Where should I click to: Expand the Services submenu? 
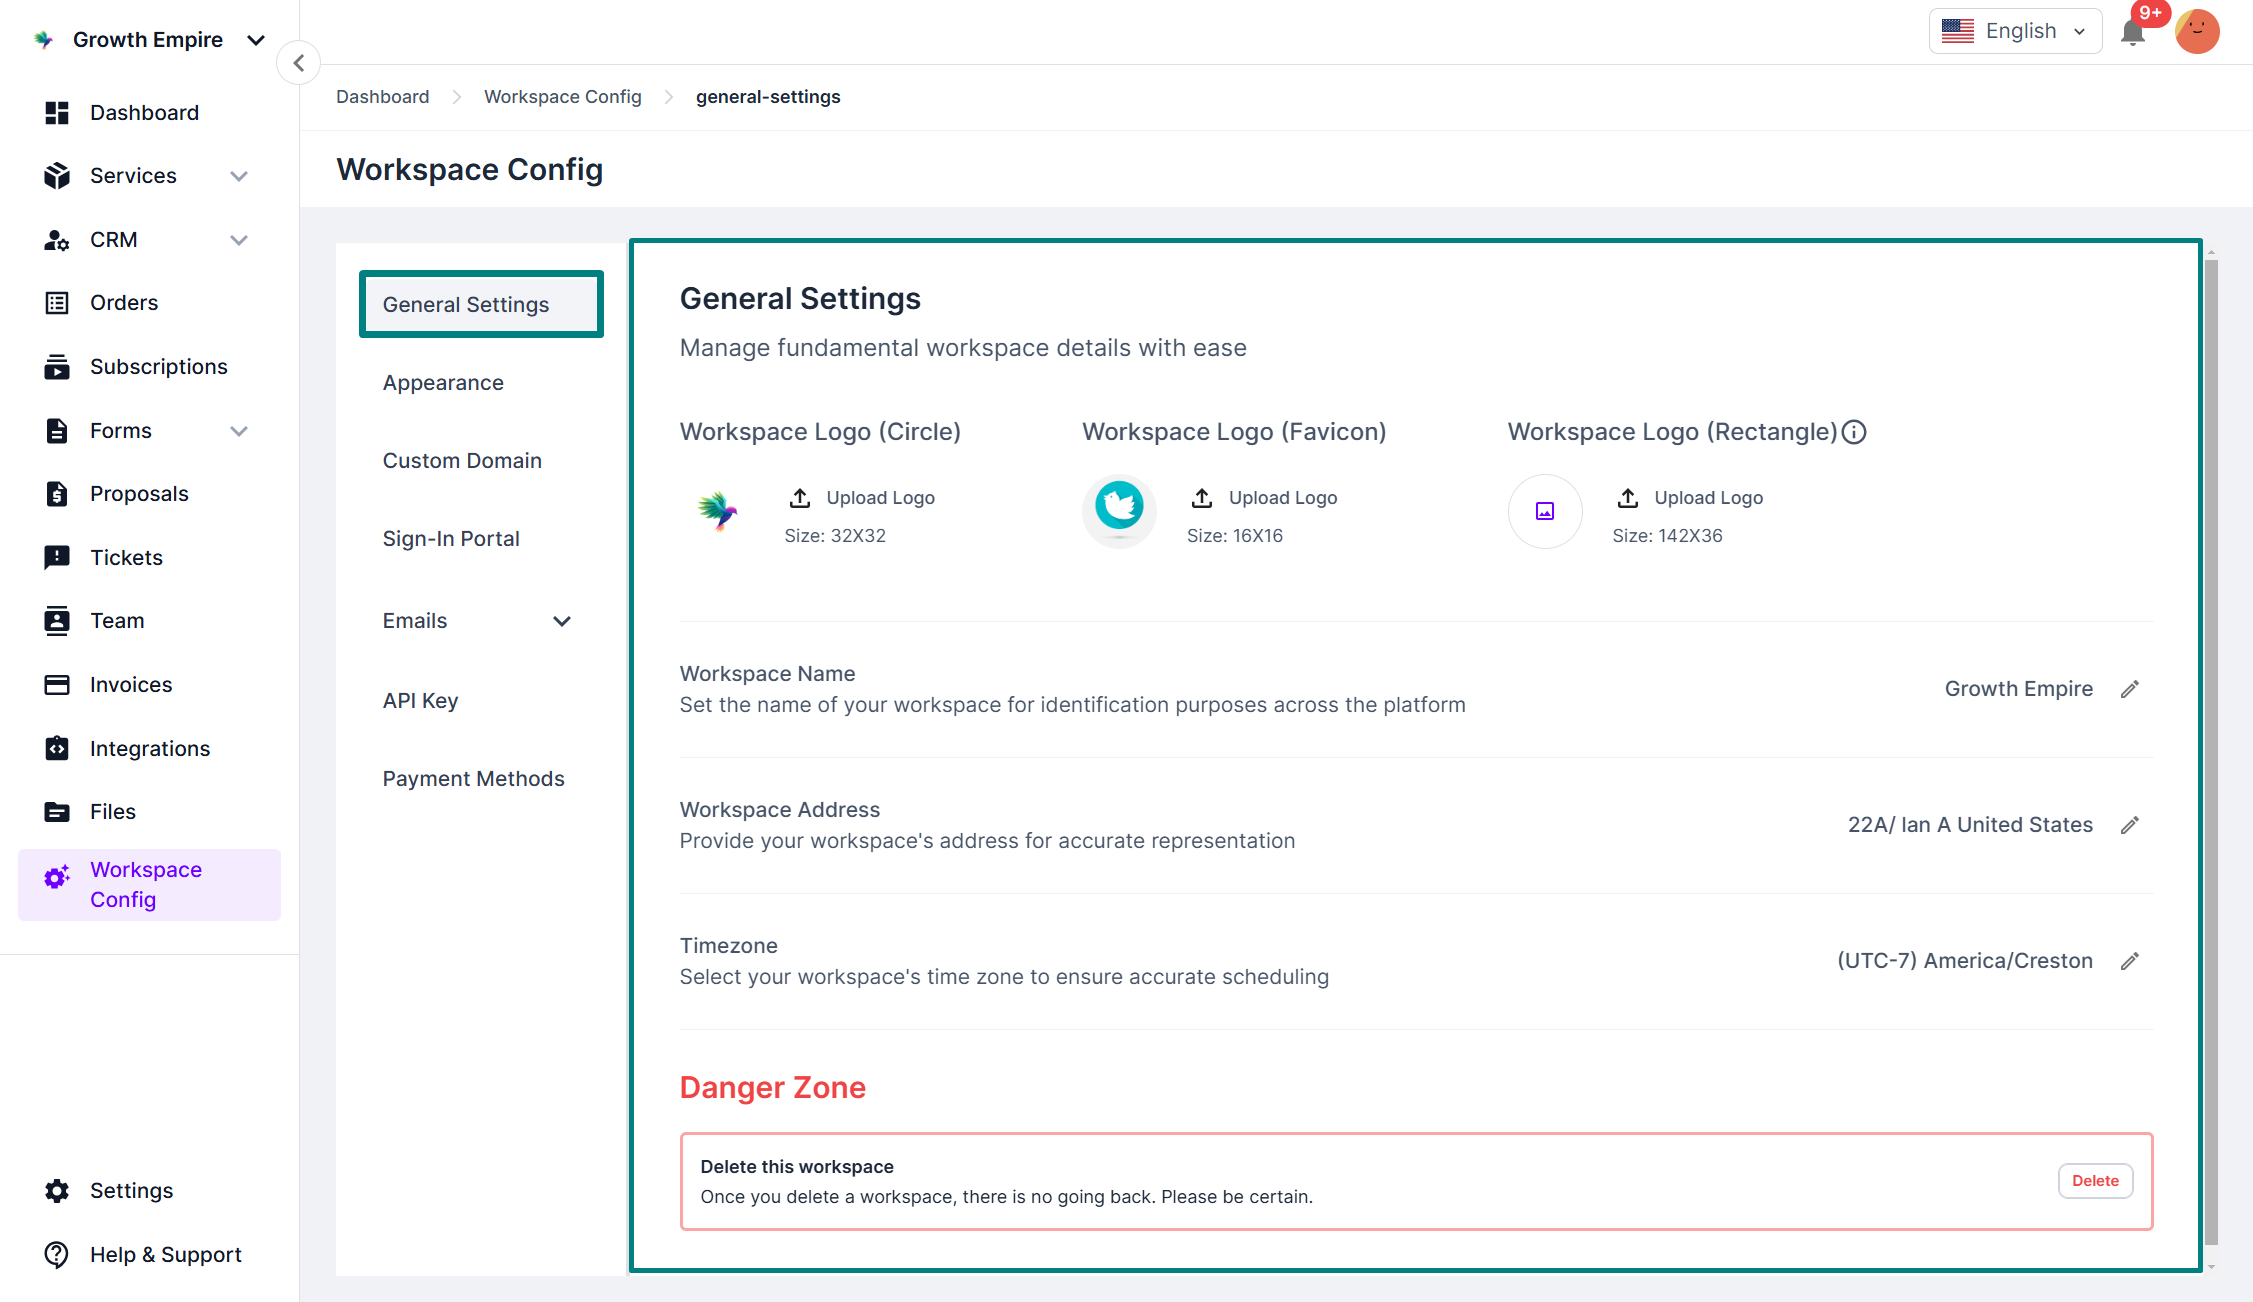click(x=238, y=176)
